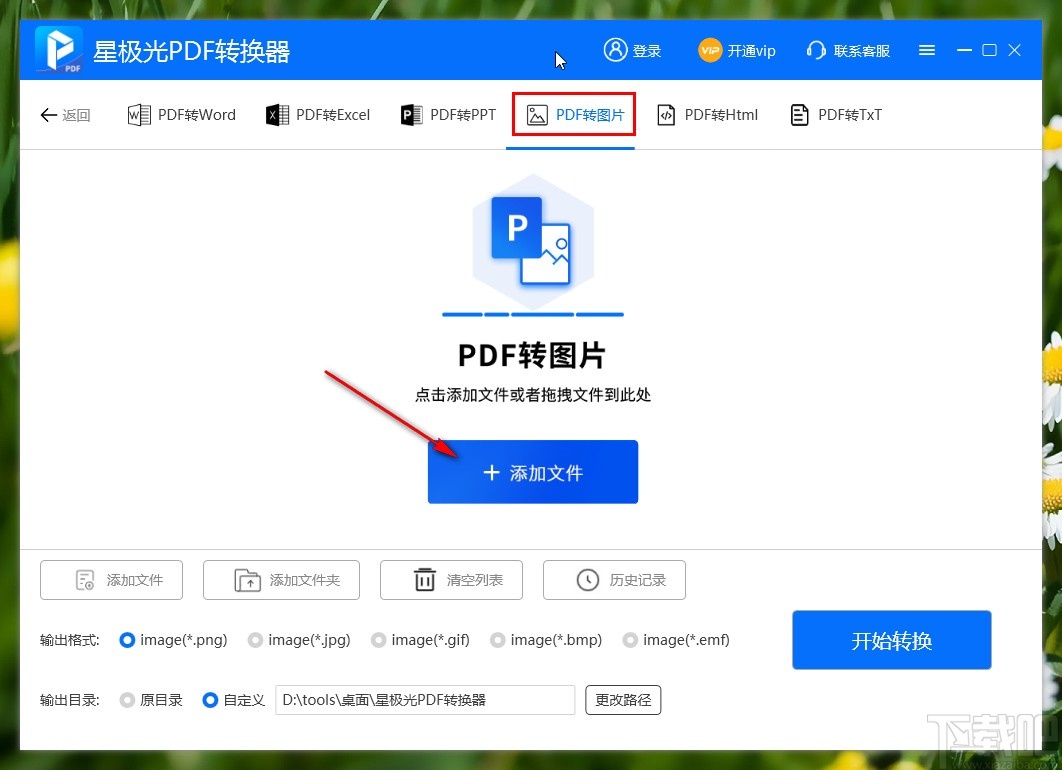This screenshot has height=770, width=1062.
Task: Open the PDF转PPT conversion mode
Action: click(x=410, y=114)
